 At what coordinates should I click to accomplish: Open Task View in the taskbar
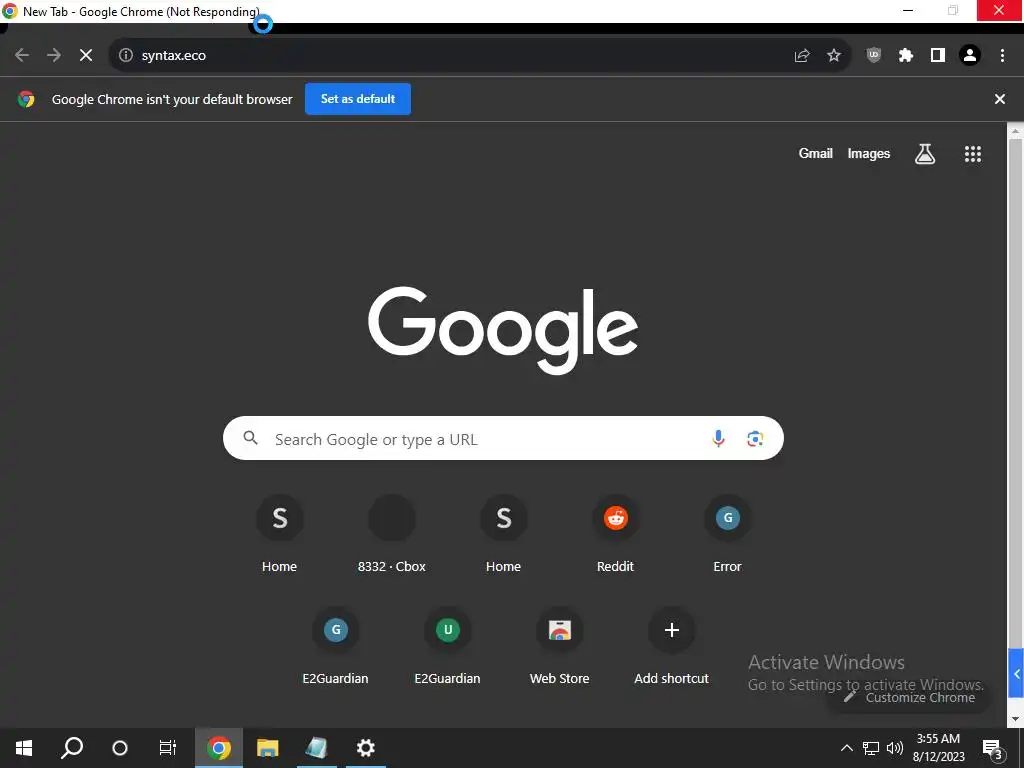[x=168, y=748]
